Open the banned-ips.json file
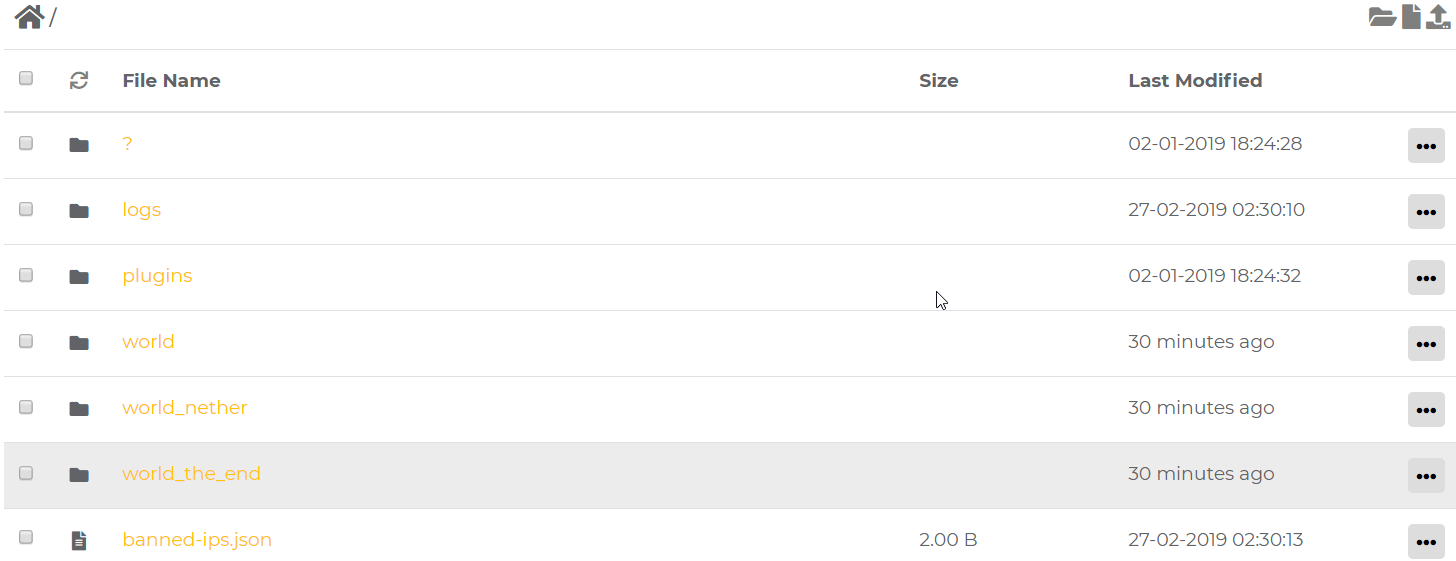The width and height of the screenshot is (1456, 561). point(197,540)
